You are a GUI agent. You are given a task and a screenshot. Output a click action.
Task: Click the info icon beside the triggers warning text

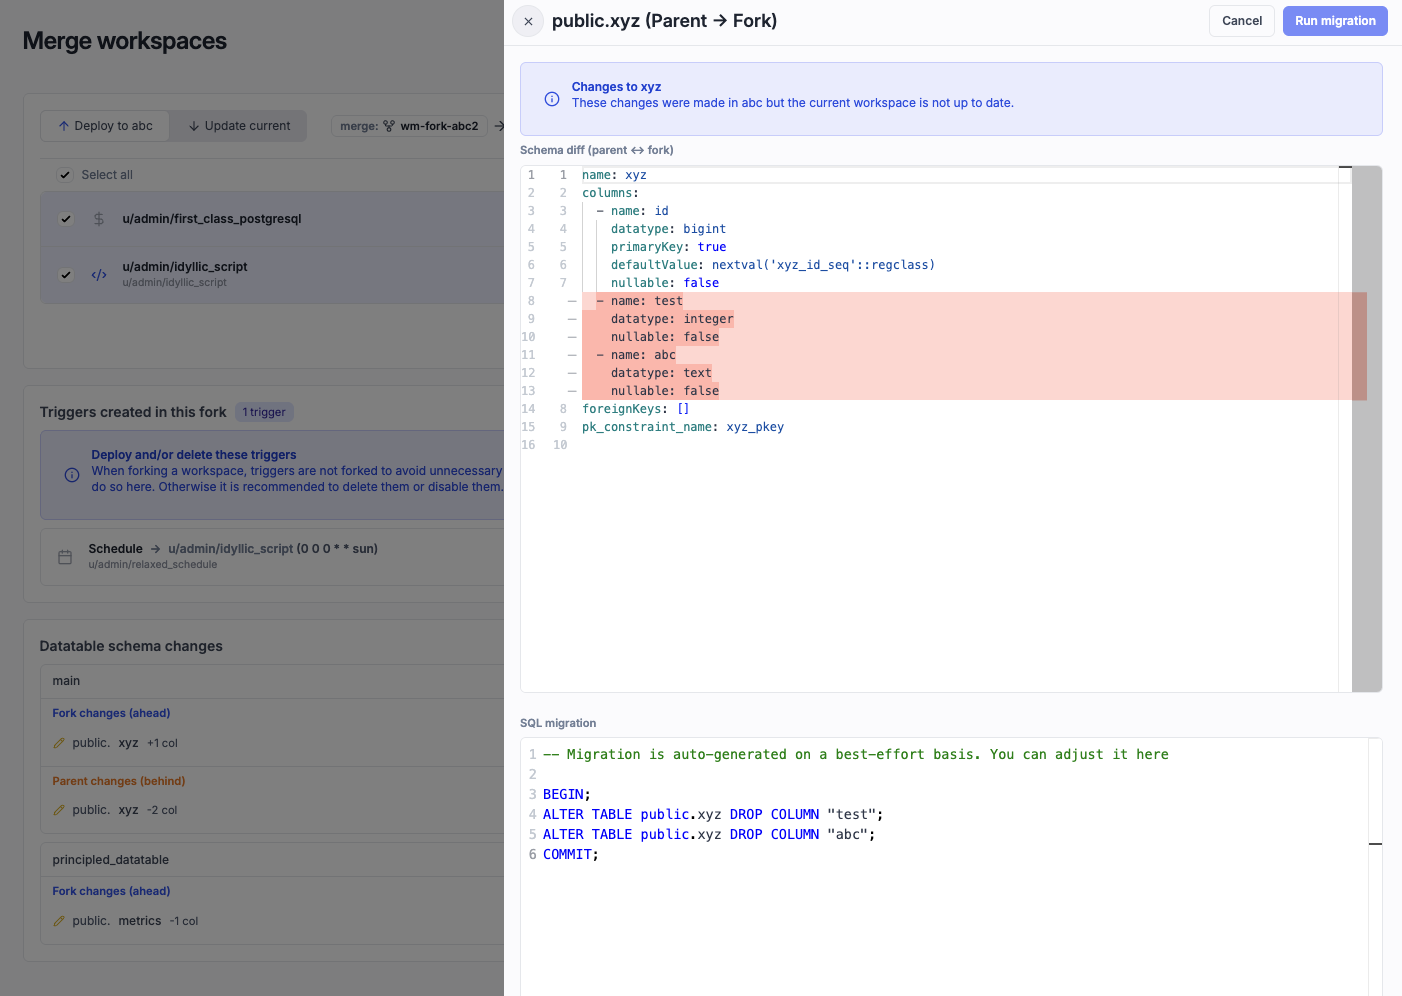tap(71, 475)
